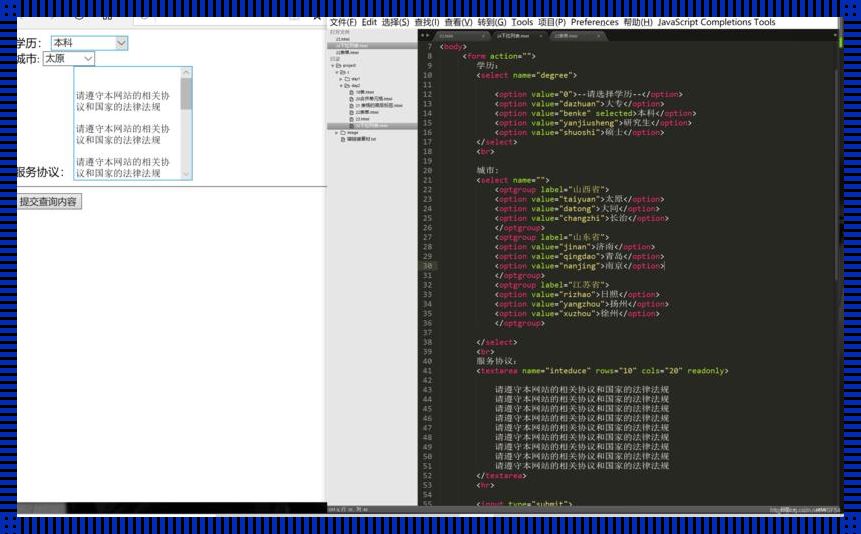The height and width of the screenshot is (534, 861).
Task: Click the 服务协议: label in the browser page
Action: point(41,172)
